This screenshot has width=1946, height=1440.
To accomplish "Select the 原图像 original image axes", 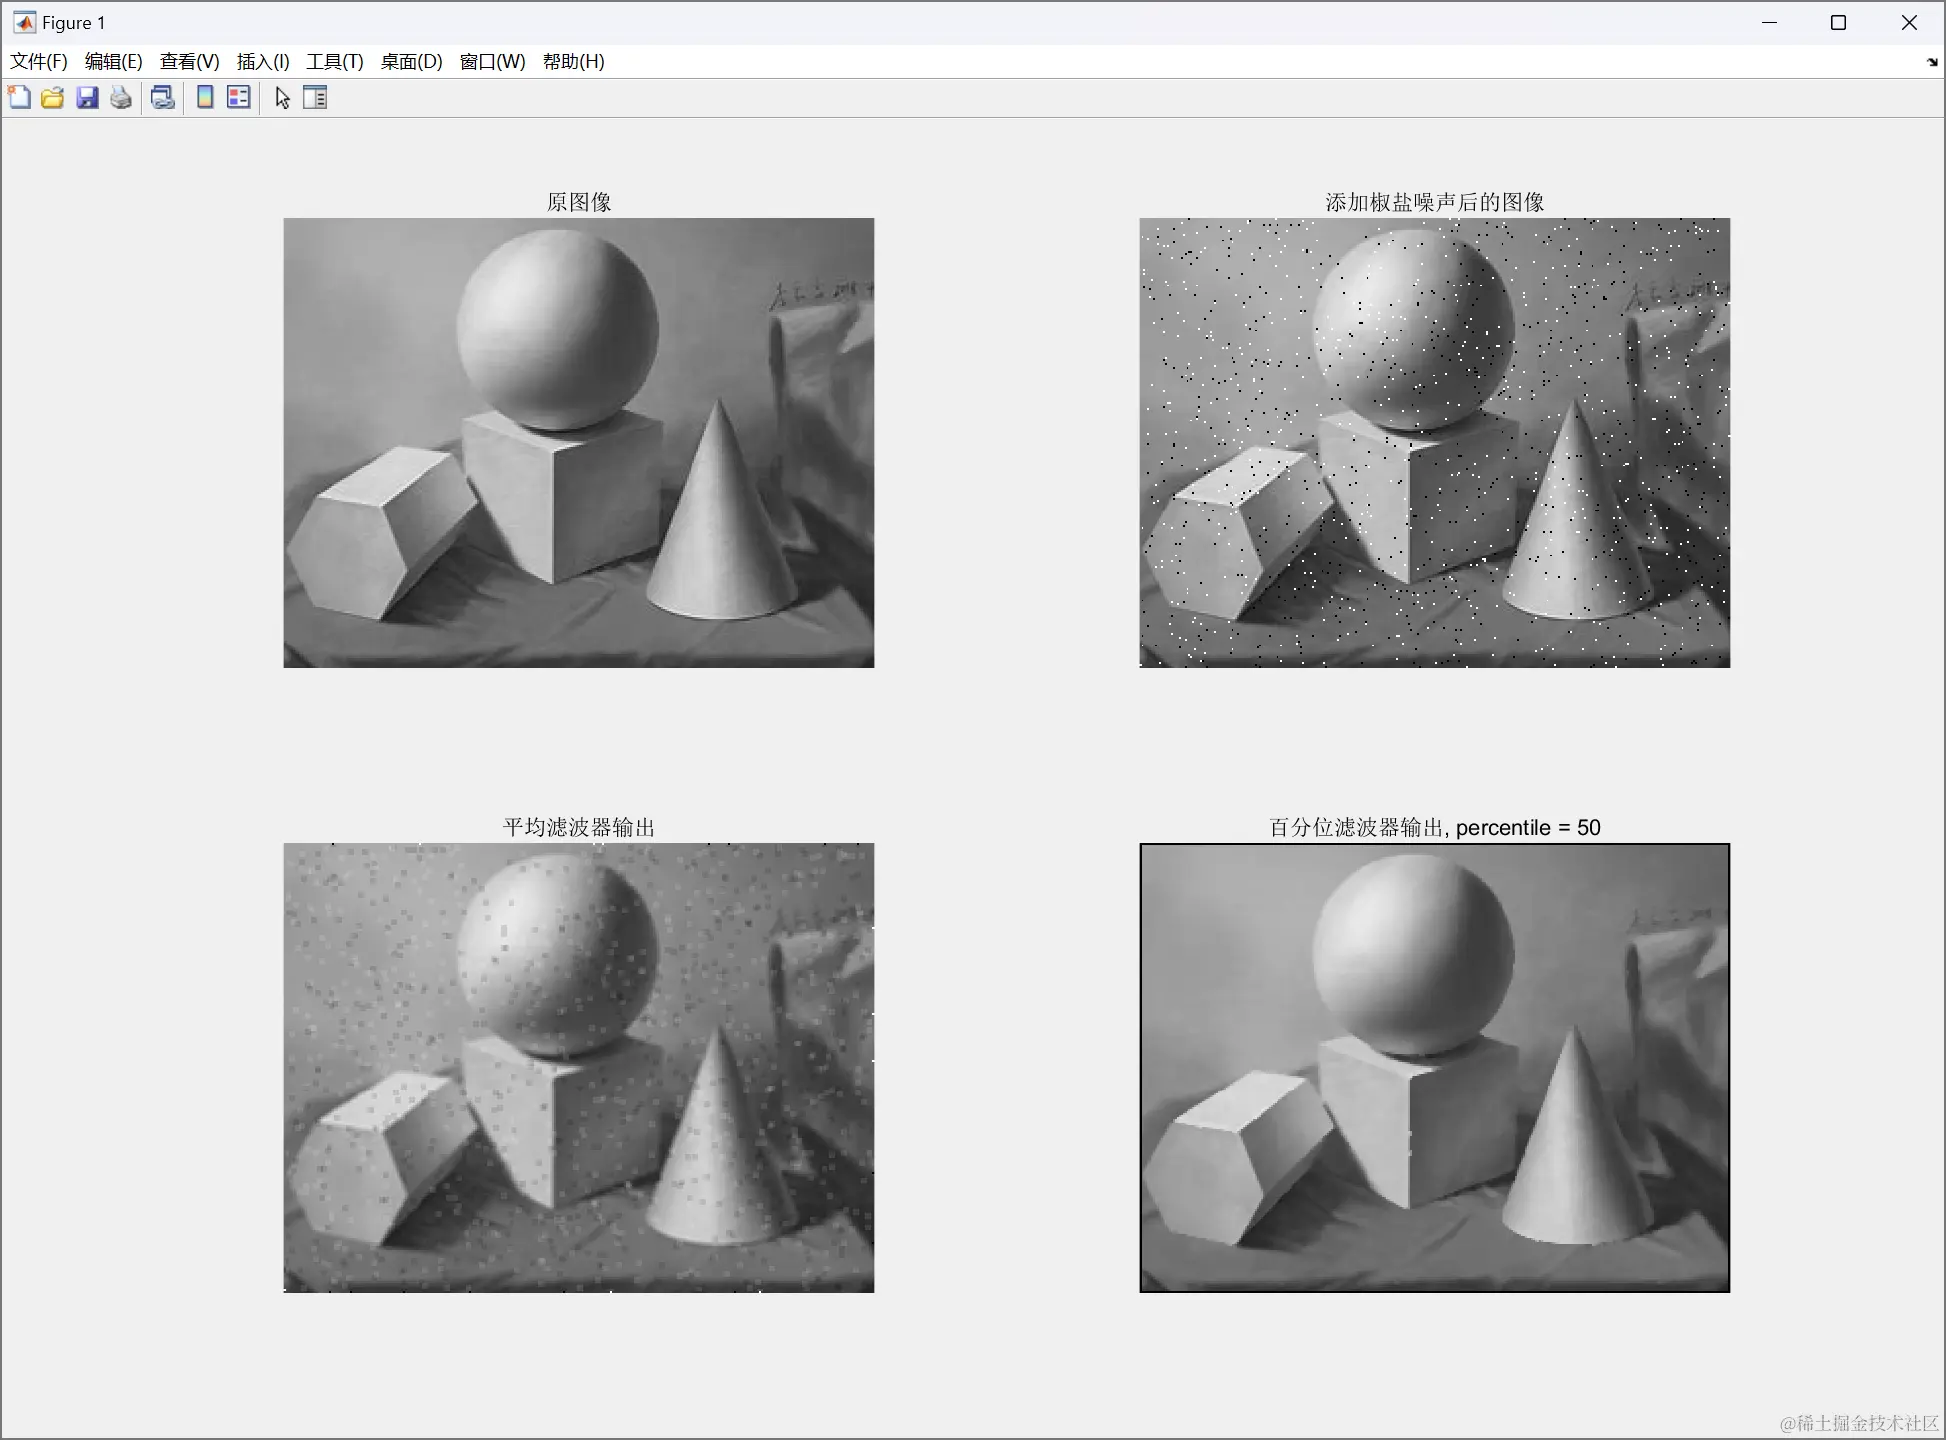I will [x=578, y=443].
